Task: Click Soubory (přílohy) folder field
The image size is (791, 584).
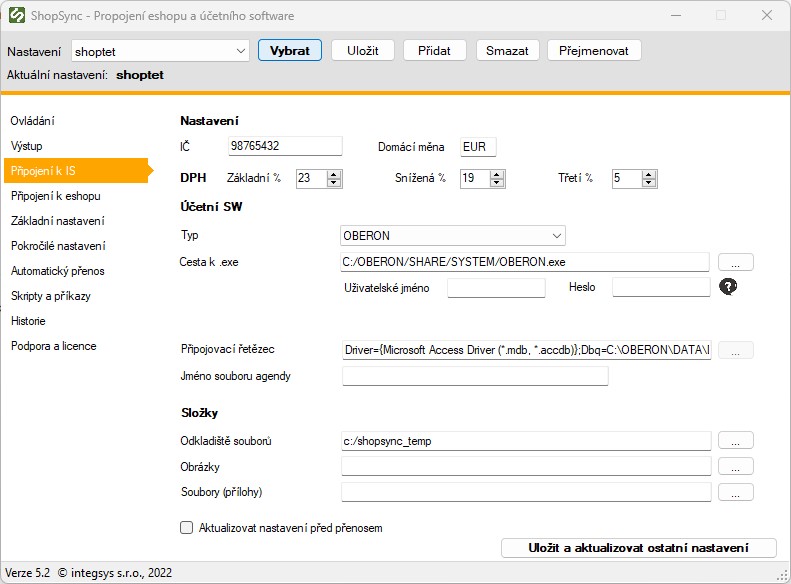Action: coord(526,492)
